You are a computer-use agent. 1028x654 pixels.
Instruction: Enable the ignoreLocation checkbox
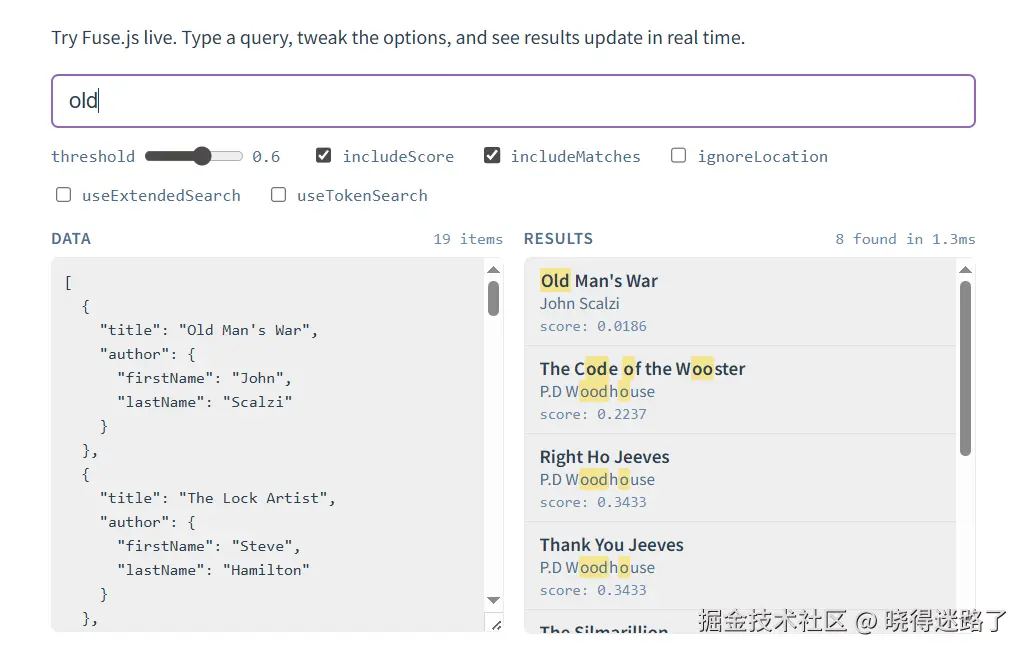tap(679, 156)
